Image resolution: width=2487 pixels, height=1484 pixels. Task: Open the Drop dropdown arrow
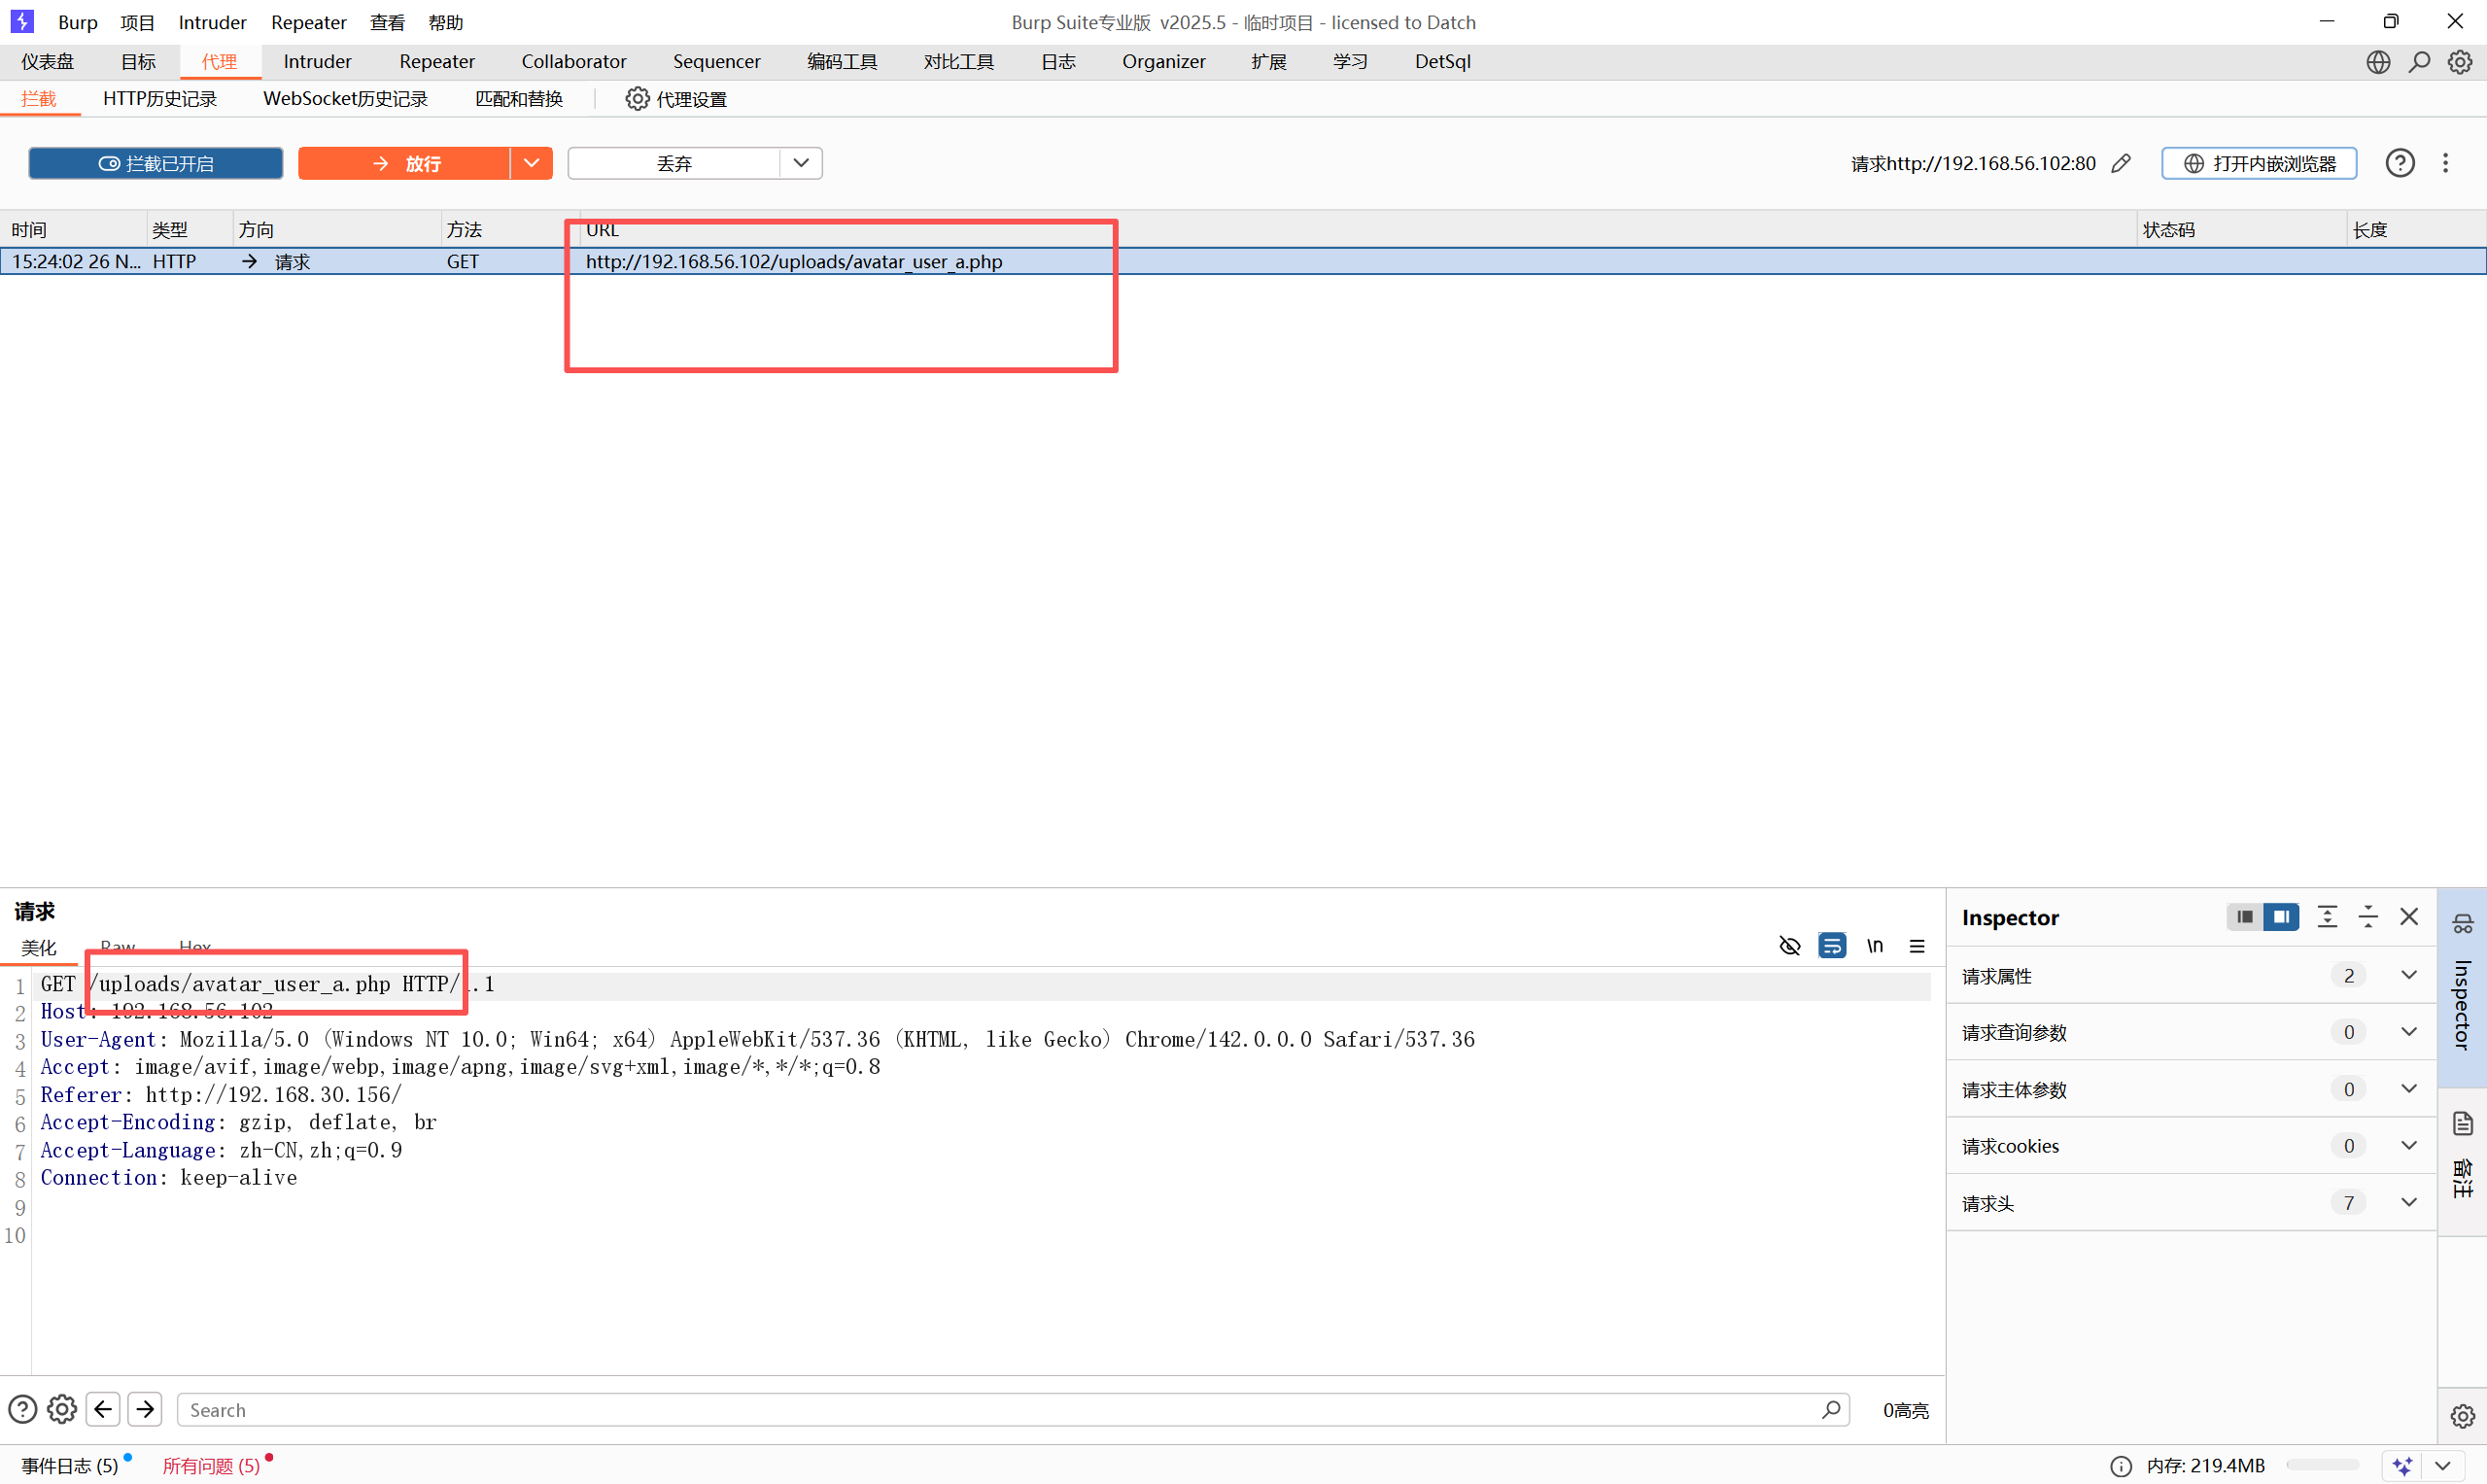pos(800,163)
